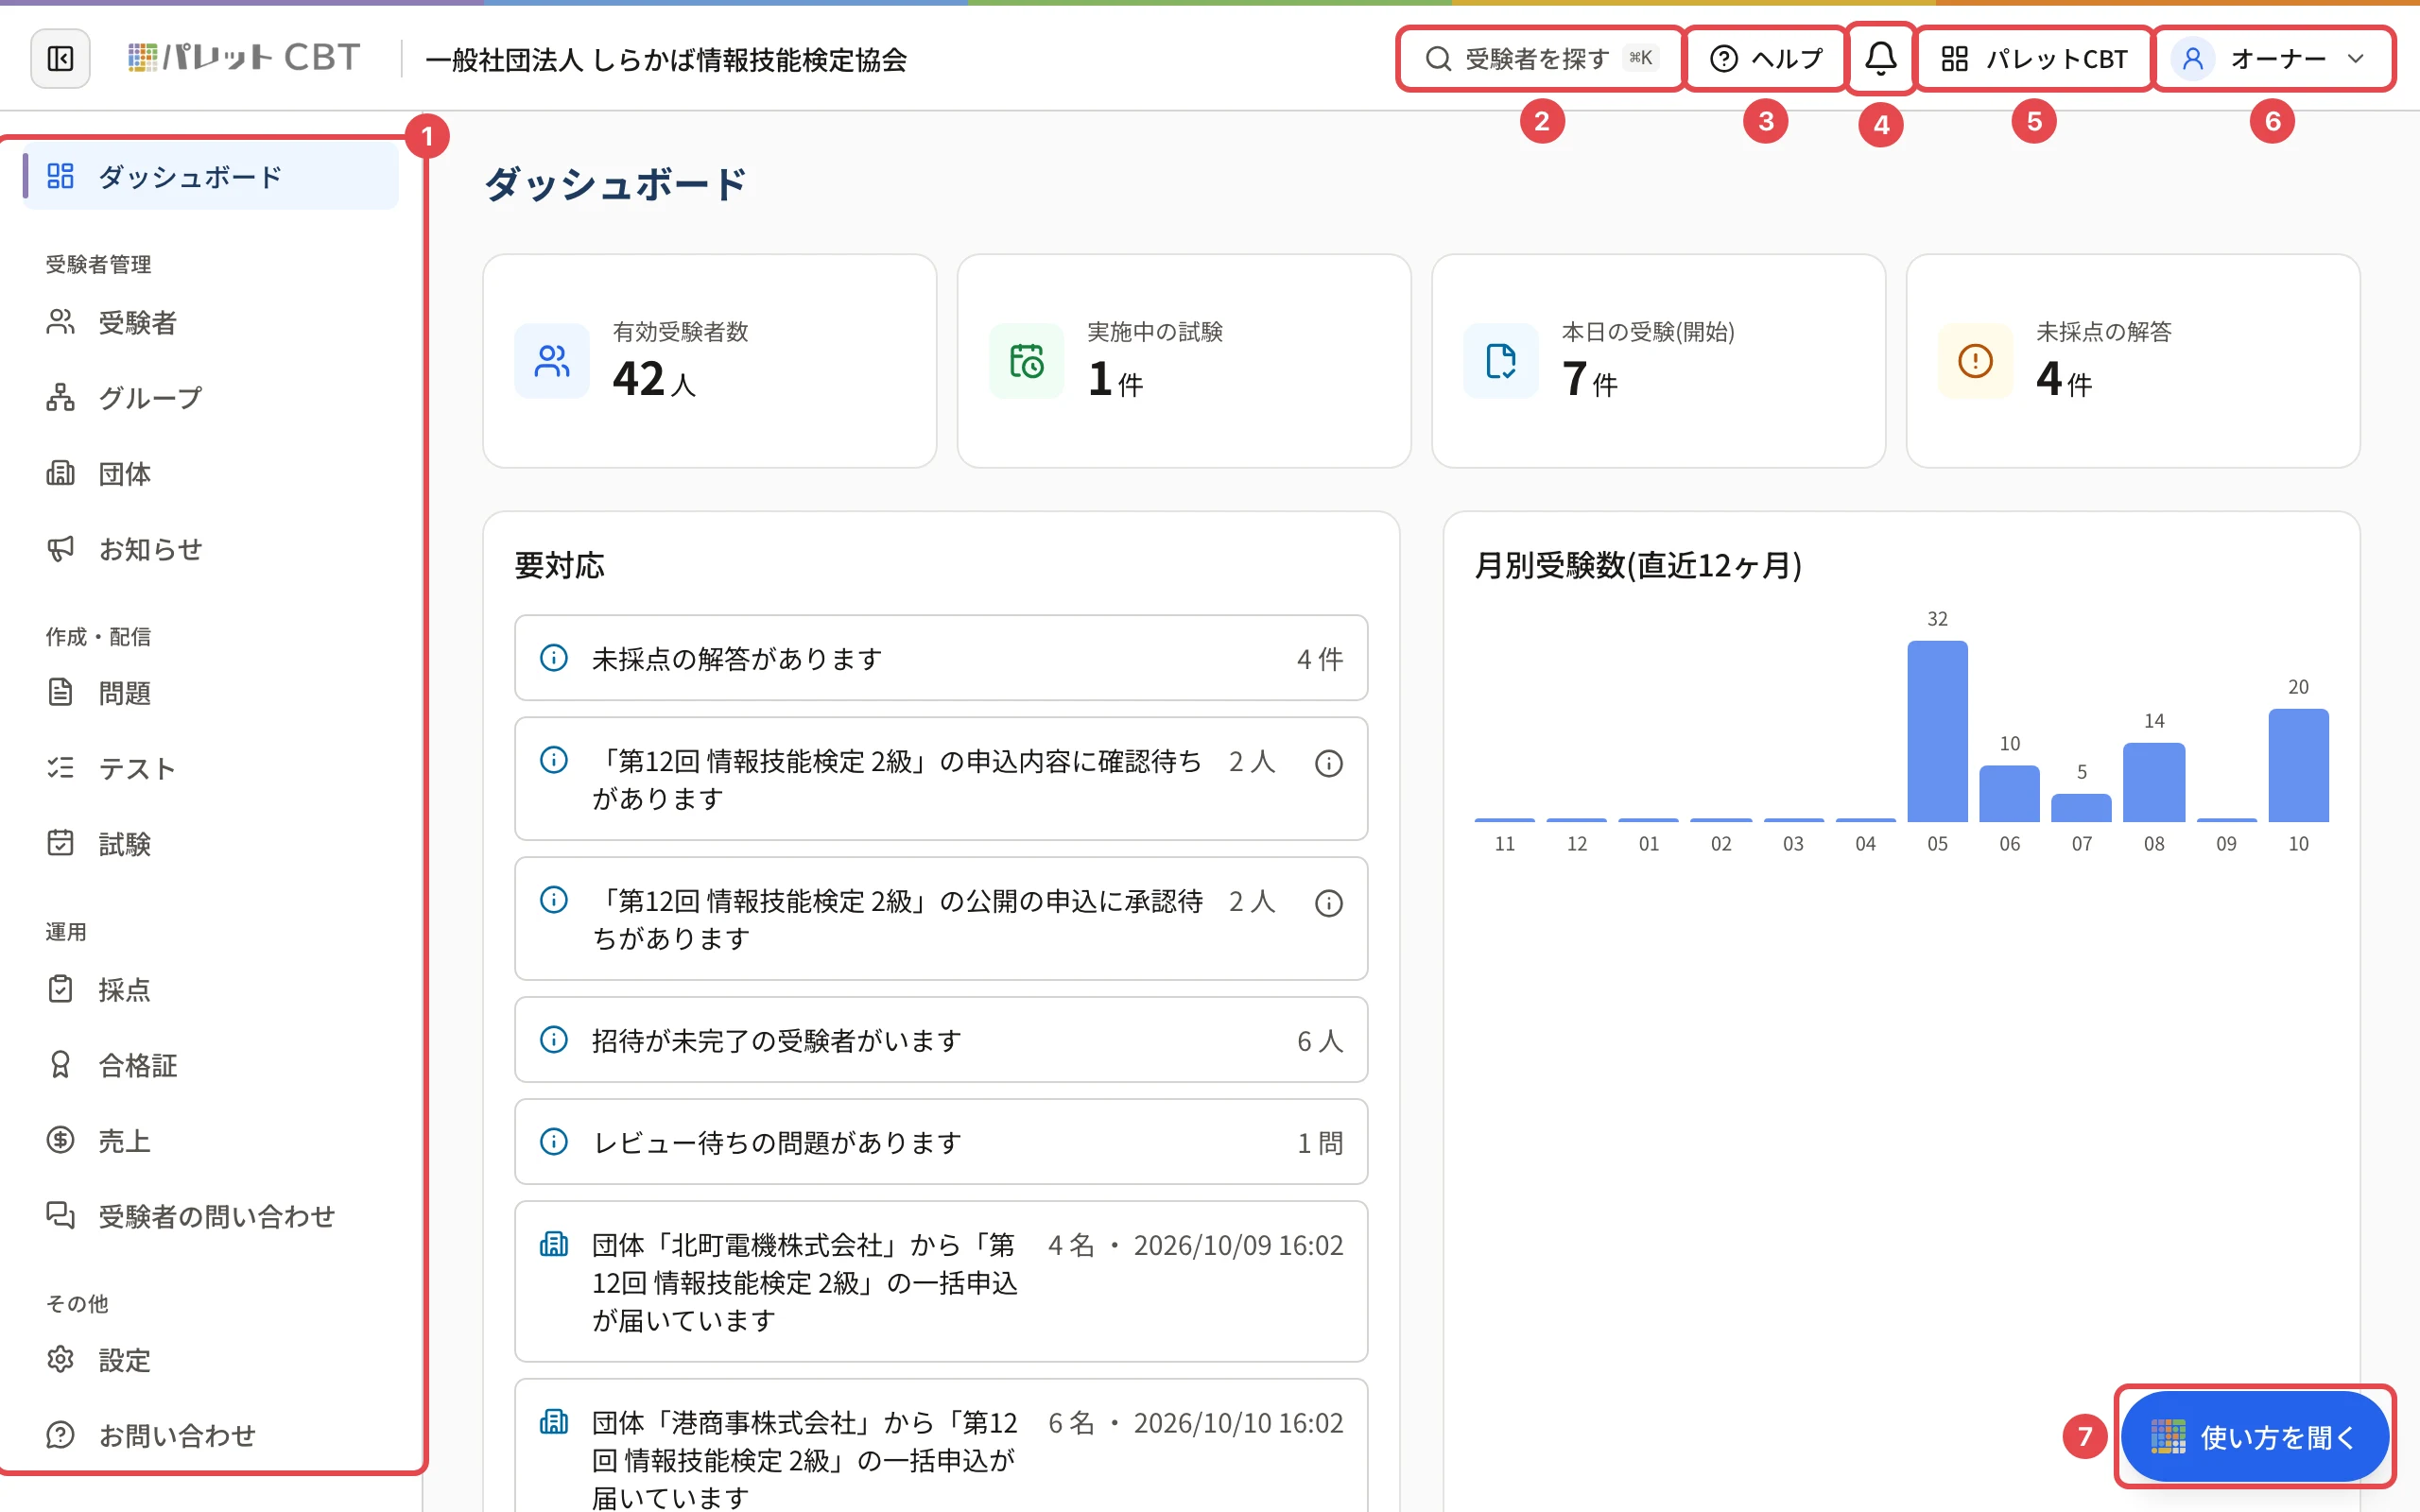Click the 設定 gear icon
The height and width of the screenshot is (1512, 2420).
pyautogui.click(x=60, y=1359)
